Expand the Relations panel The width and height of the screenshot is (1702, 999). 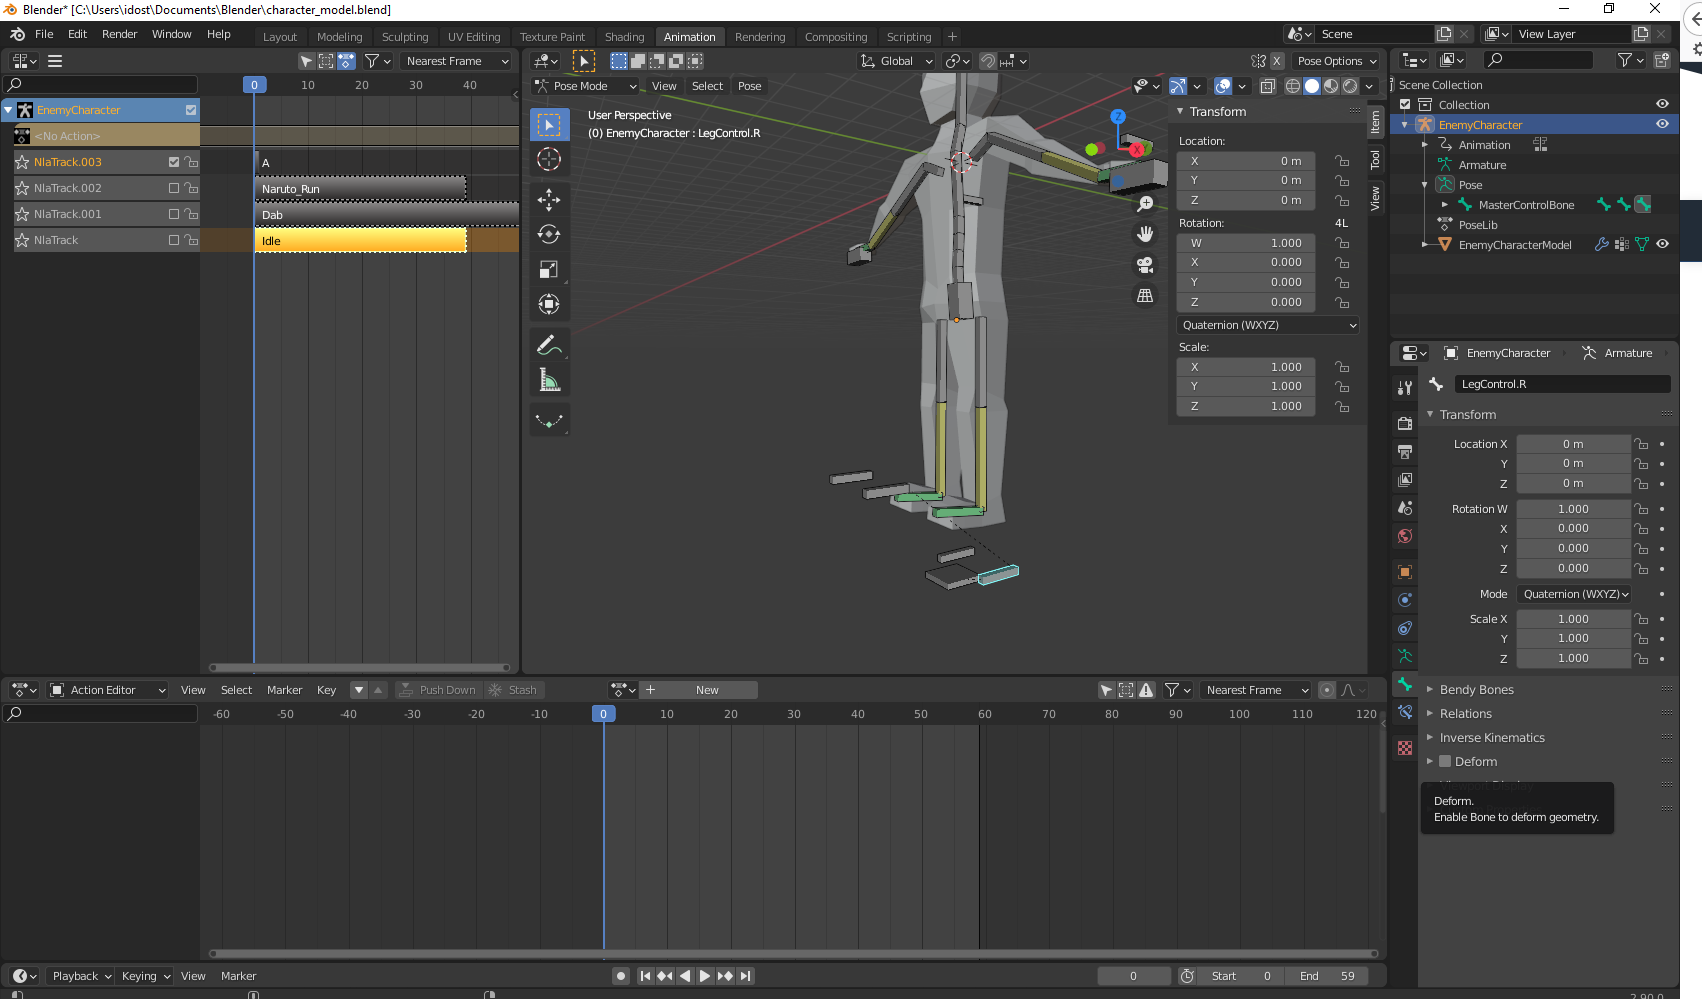click(x=1465, y=714)
